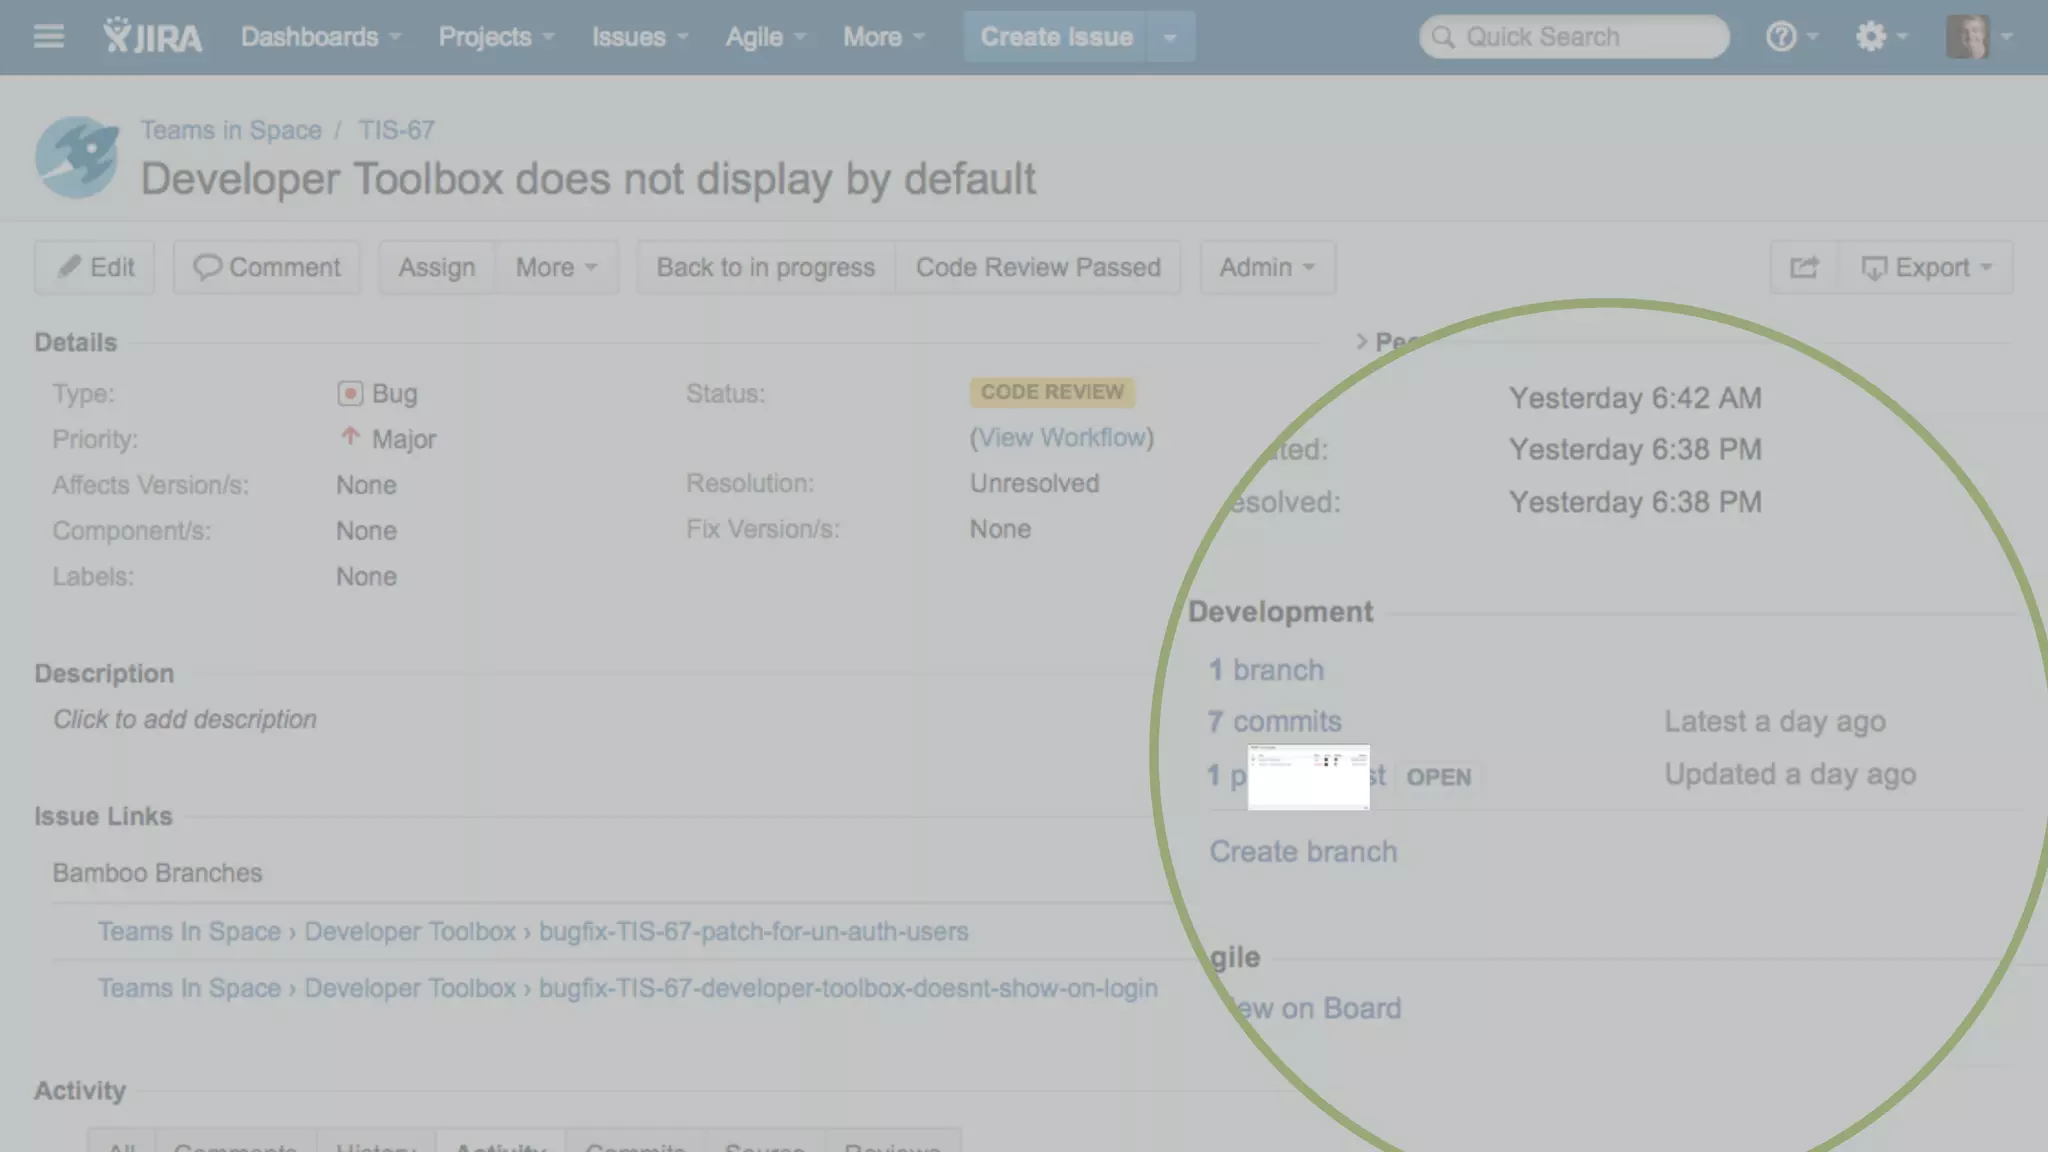Click the share issue icon
The image size is (2048, 1152).
(1804, 268)
